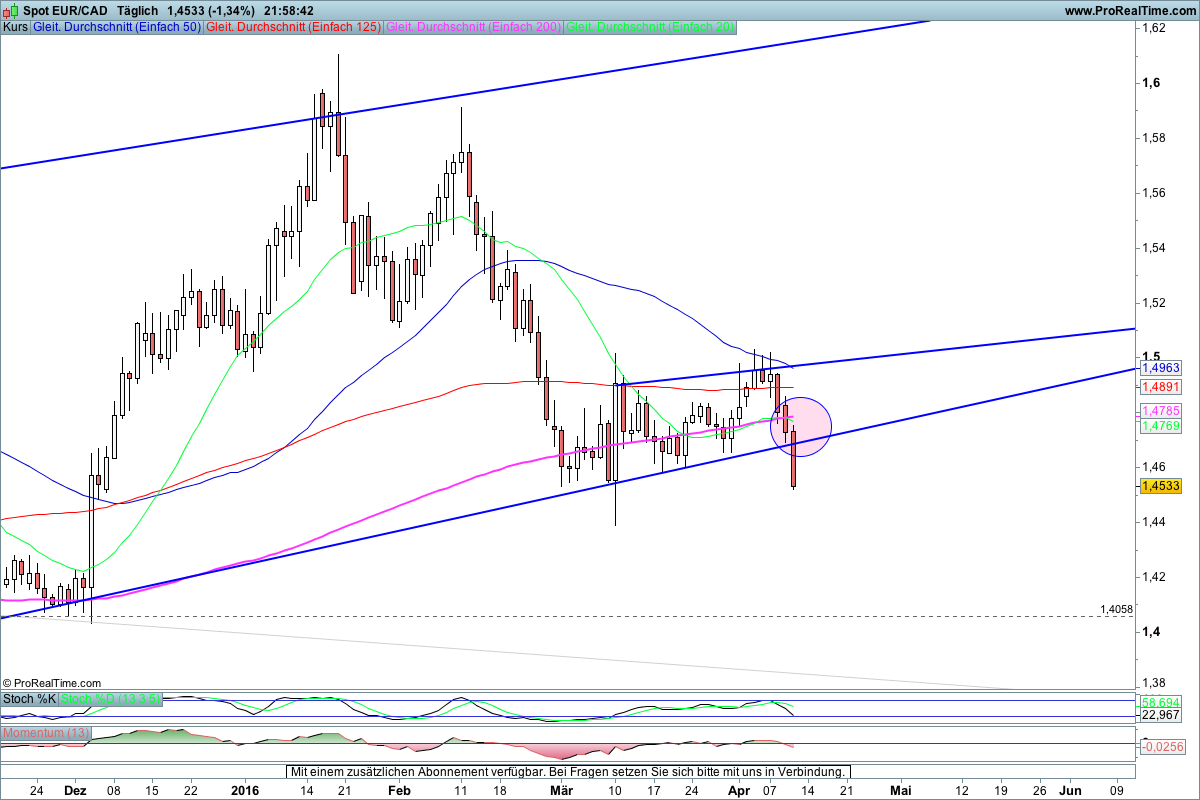The height and width of the screenshot is (800, 1200).
Task: Click the Jun label on the time axis
Action: [x=1070, y=790]
